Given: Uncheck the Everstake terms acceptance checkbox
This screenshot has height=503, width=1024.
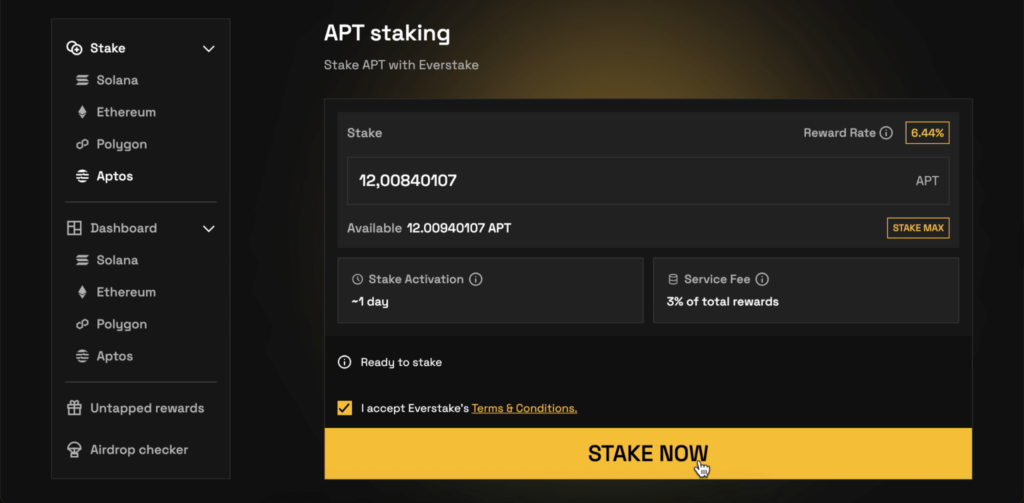Looking at the screenshot, I should 345,408.
